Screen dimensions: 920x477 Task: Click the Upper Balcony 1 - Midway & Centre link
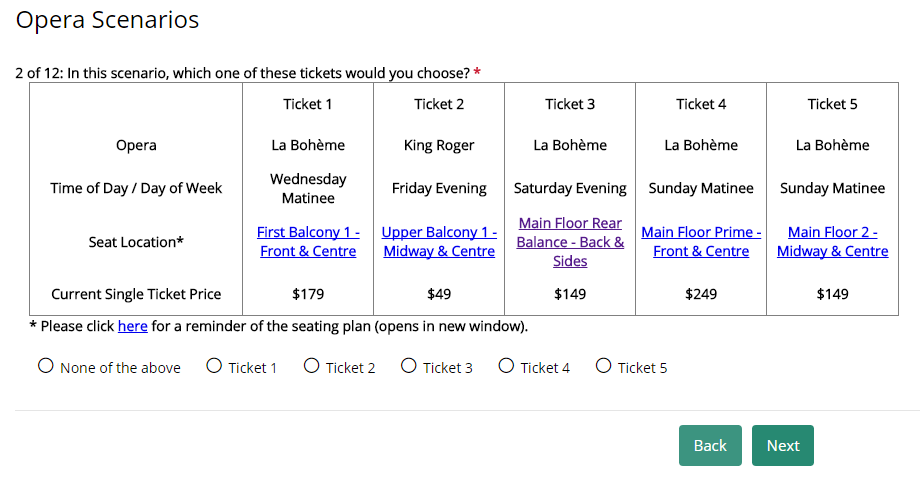(439, 242)
